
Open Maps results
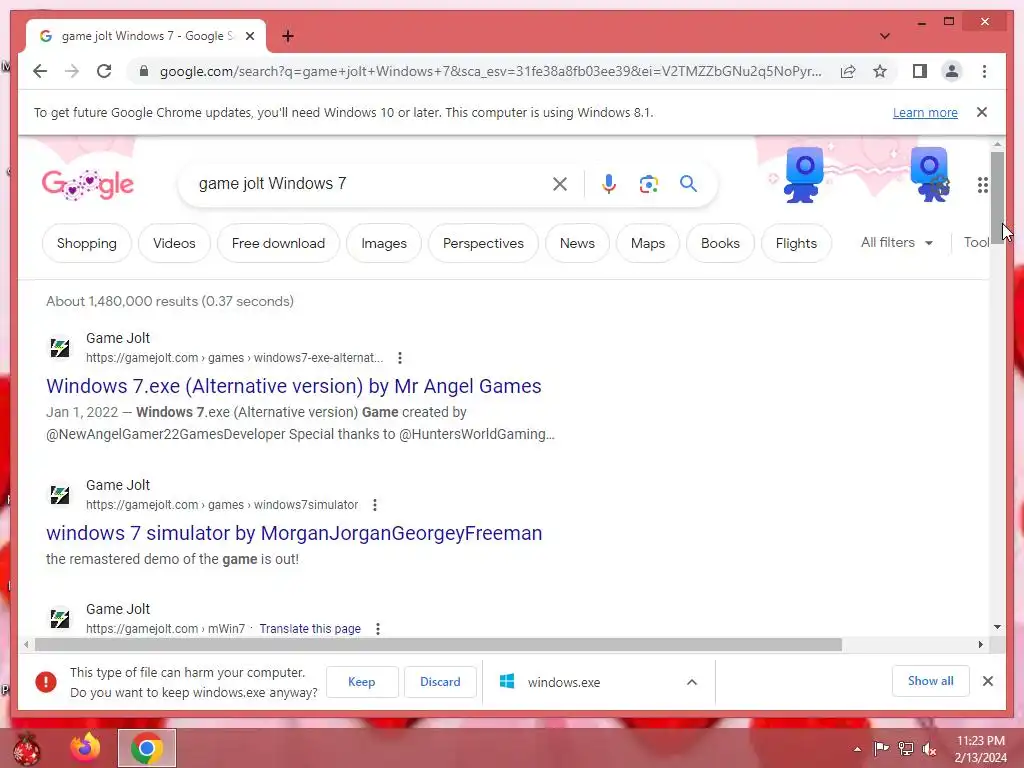pos(648,243)
